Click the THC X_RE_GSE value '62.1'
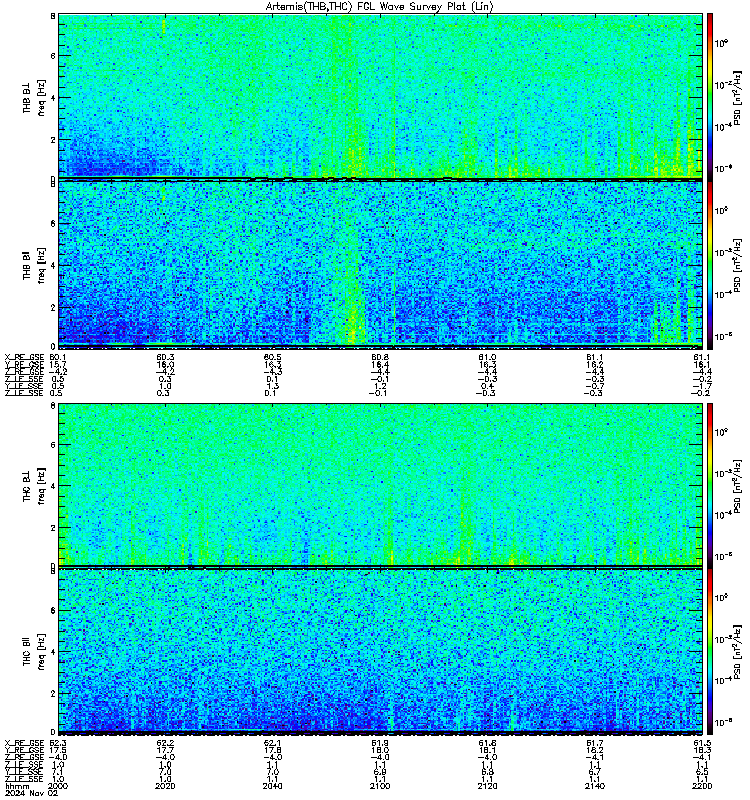This screenshot has width=750, height=800. click(x=272, y=743)
